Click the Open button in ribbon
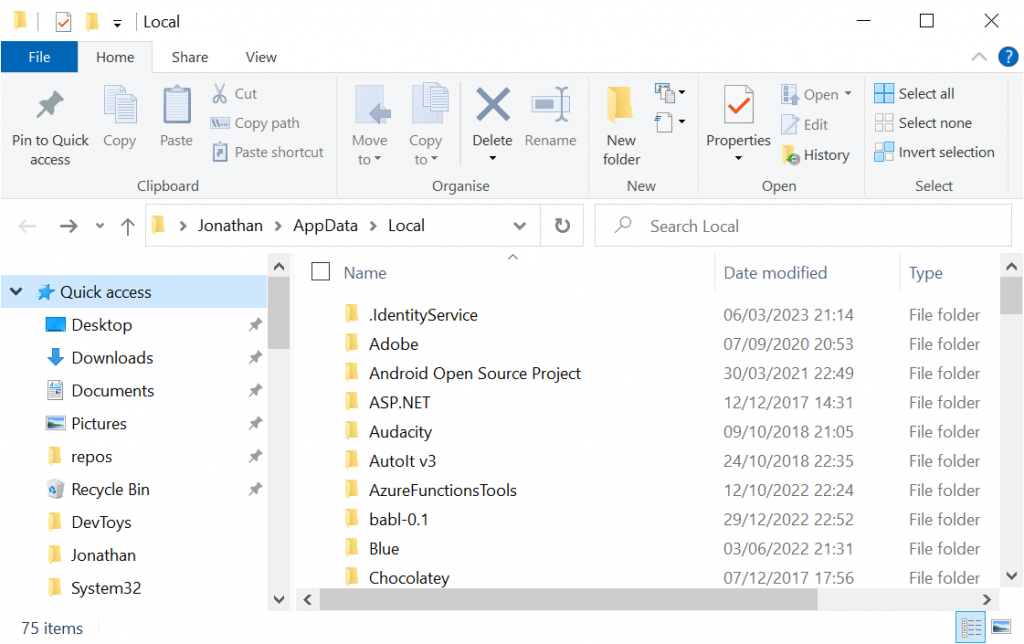Screen dimensions: 1024x644 click(x=810, y=94)
